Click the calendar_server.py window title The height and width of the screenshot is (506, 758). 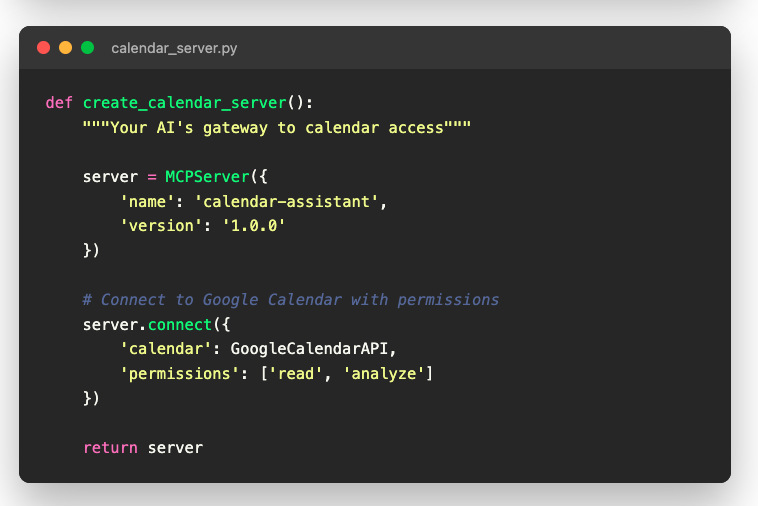coord(174,48)
